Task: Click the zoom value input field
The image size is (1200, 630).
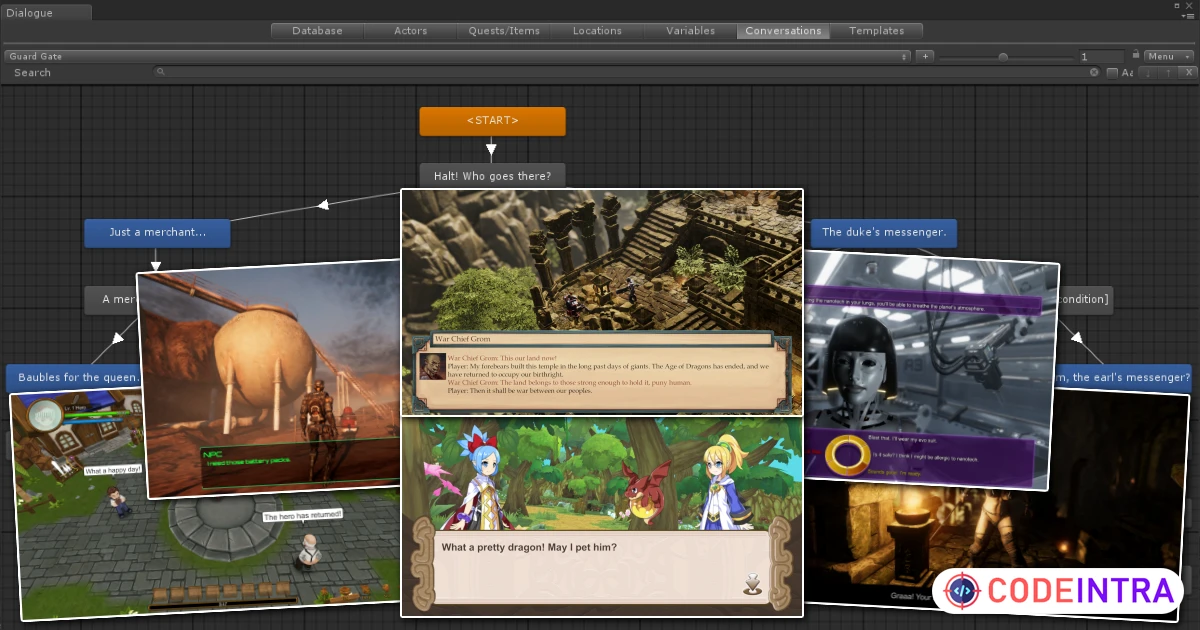Action: (x=1101, y=57)
